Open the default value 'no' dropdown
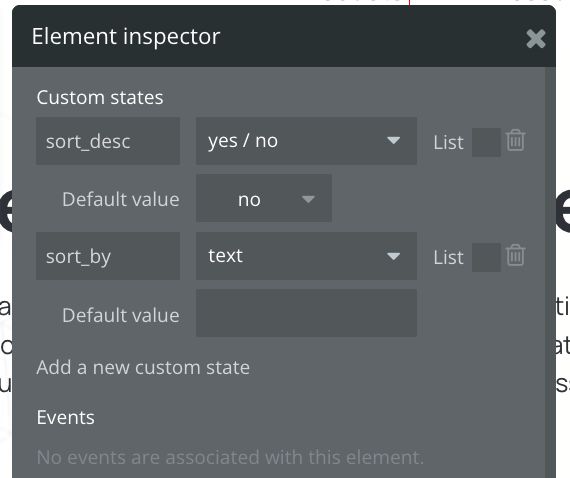This screenshot has width=570, height=478. click(x=264, y=198)
